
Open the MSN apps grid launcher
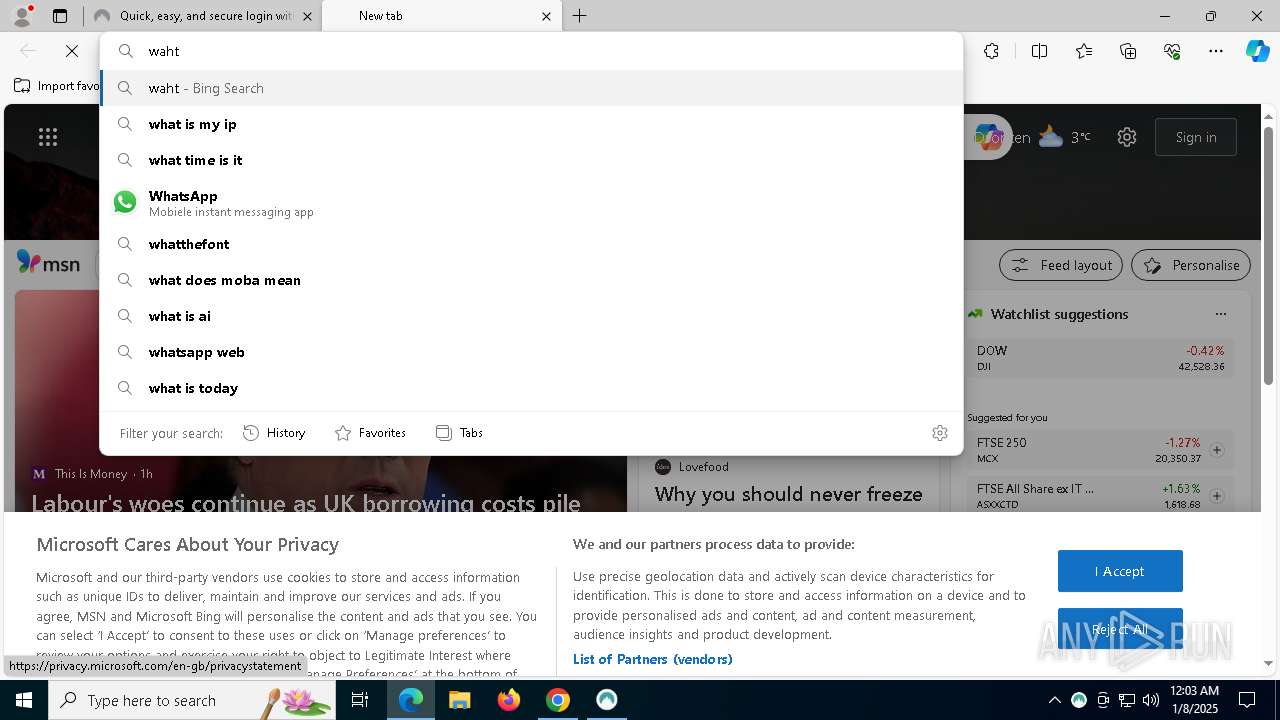click(x=48, y=137)
